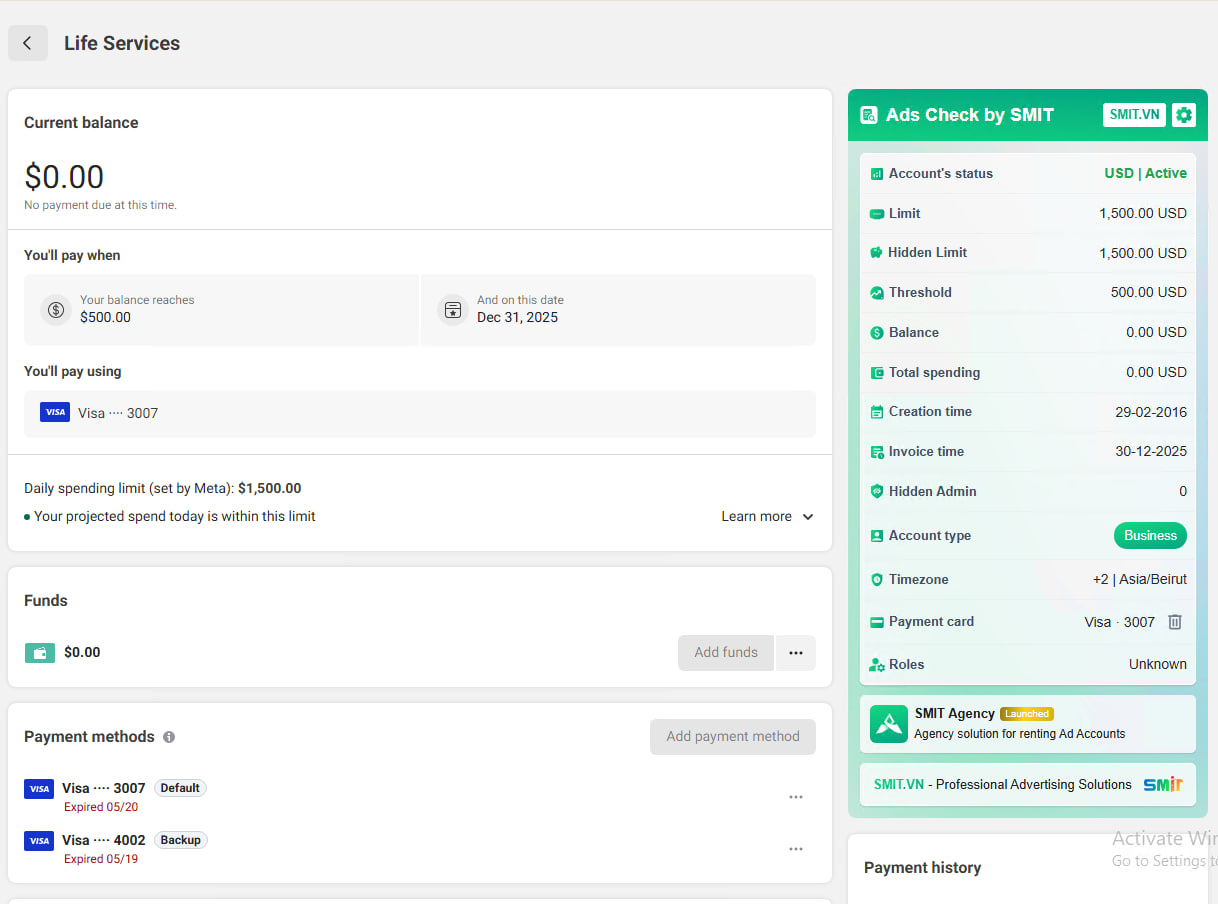Viewport: 1218px width, 904px height.
Task: Click the Payment history heading
Action: 922,868
